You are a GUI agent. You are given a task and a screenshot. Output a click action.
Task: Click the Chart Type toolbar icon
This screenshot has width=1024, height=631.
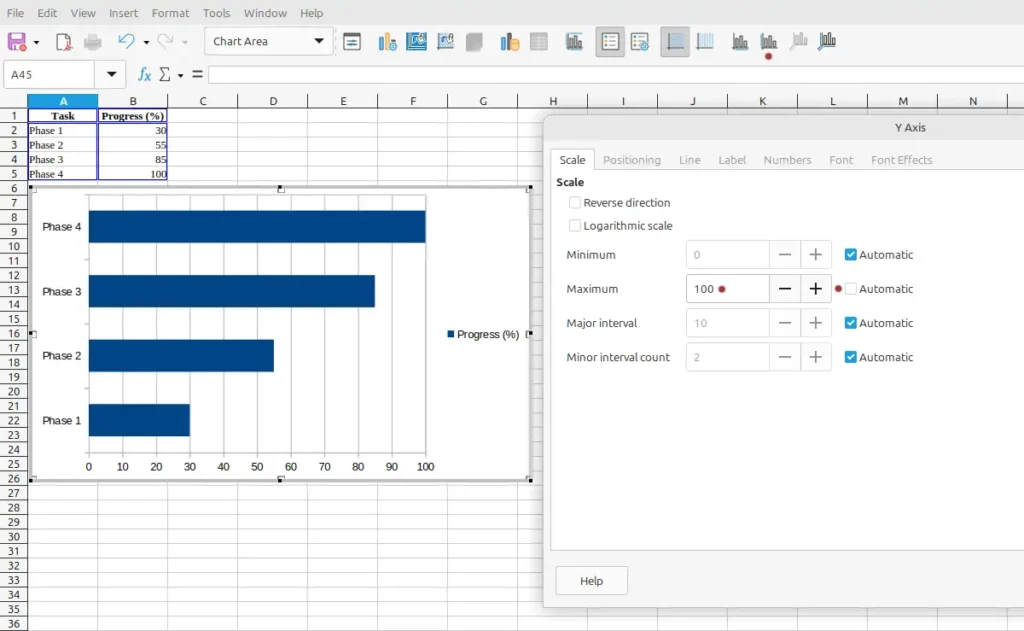pyautogui.click(x=387, y=42)
